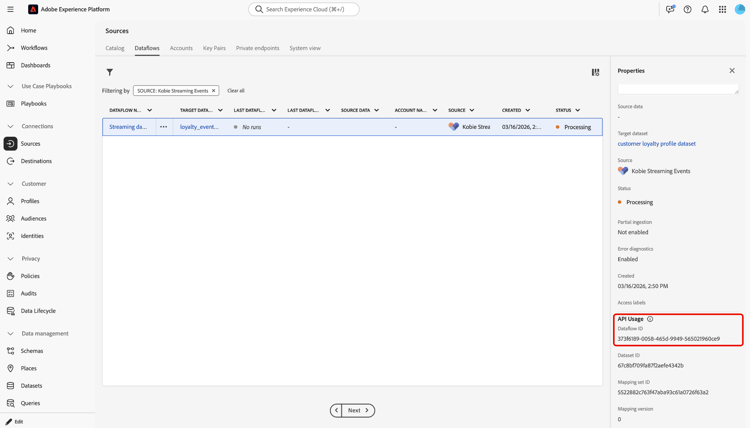Open the column settings icon
The height and width of the screenshot is (428, 750).
pyautogui.click(x=596, y=72)
